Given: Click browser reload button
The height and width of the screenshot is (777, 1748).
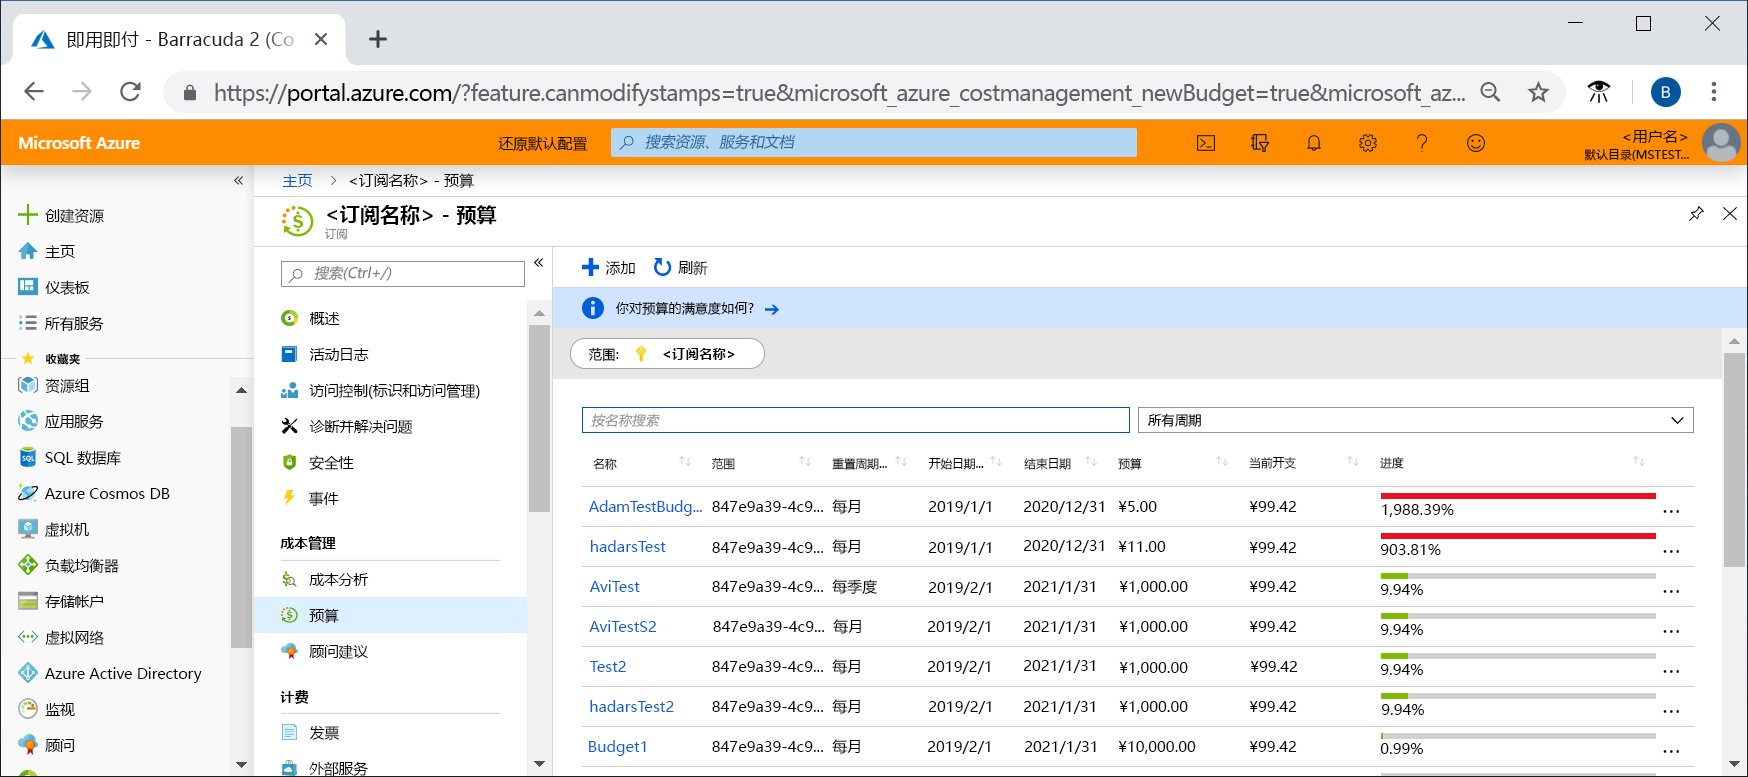Looking at the screenshot, I should (130, 92).
